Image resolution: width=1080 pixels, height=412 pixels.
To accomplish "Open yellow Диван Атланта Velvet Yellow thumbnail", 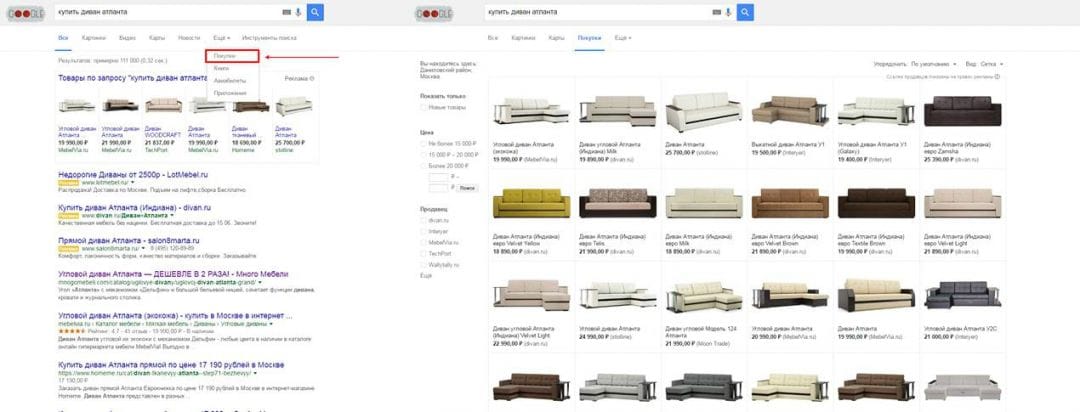I will pyautogui.click(x=531, y=203).
